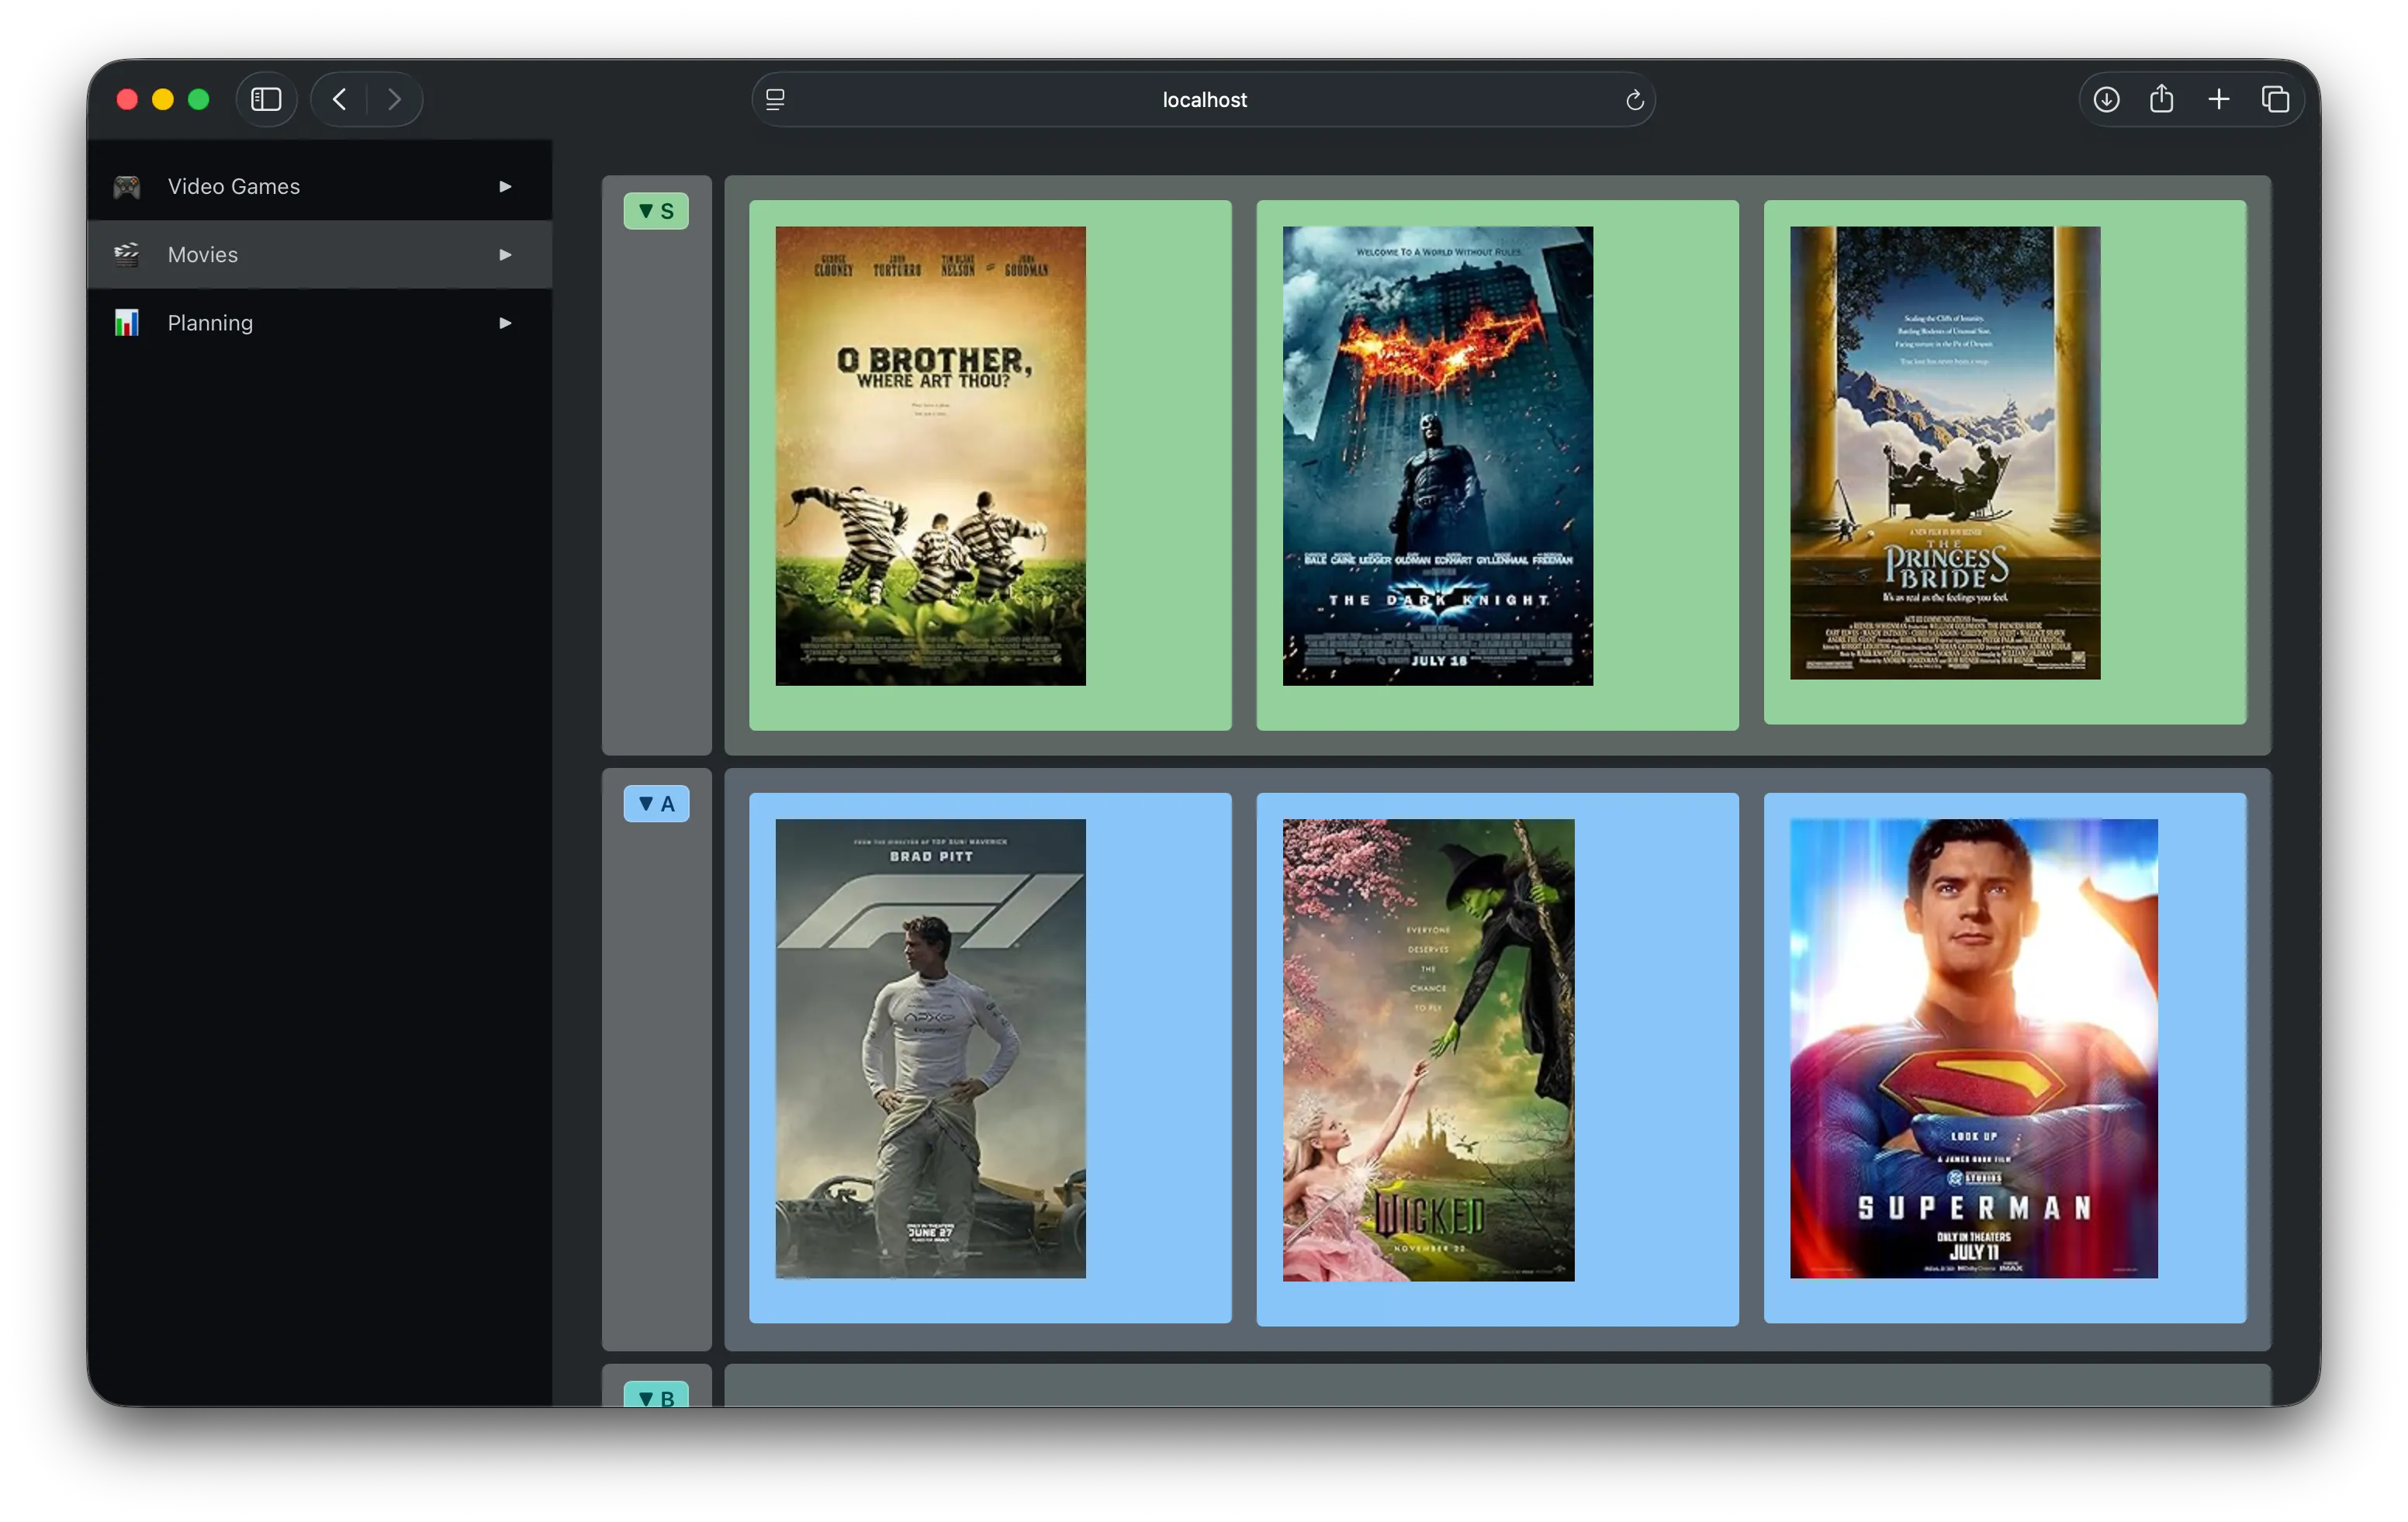The image size is (2408, 1522).
Task: Toggle the browser sidebar icon
Action: 265,98
